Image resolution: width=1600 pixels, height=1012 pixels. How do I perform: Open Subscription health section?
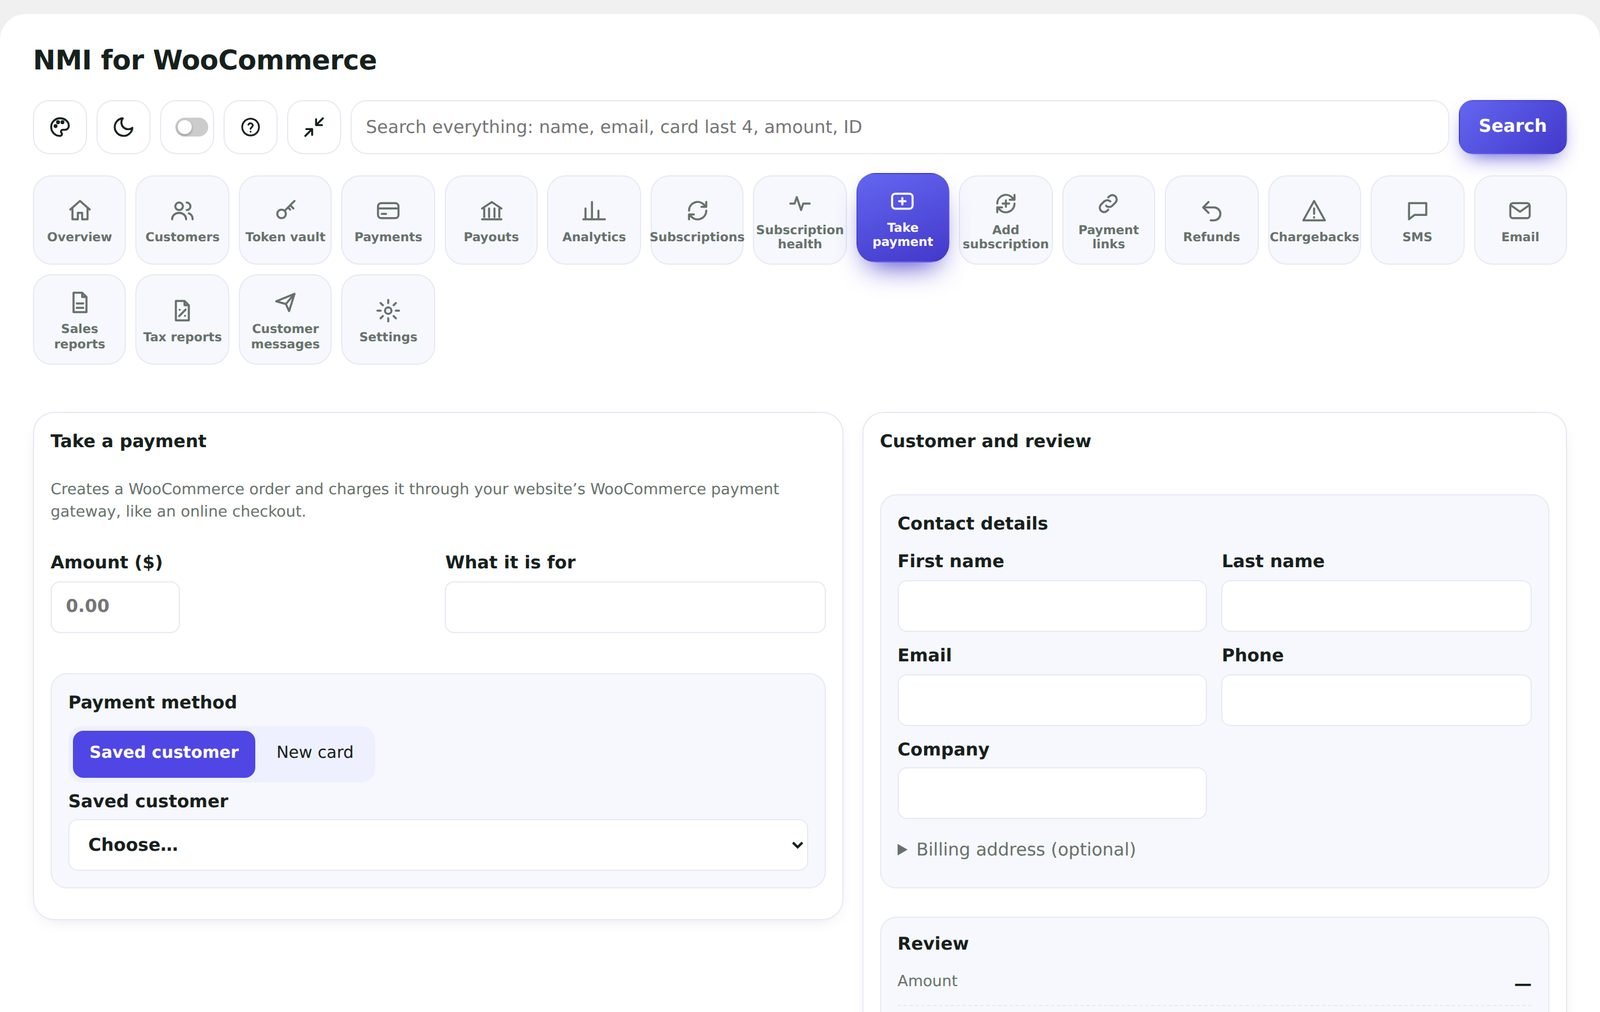pyautogui.click(x=800, y=220)
